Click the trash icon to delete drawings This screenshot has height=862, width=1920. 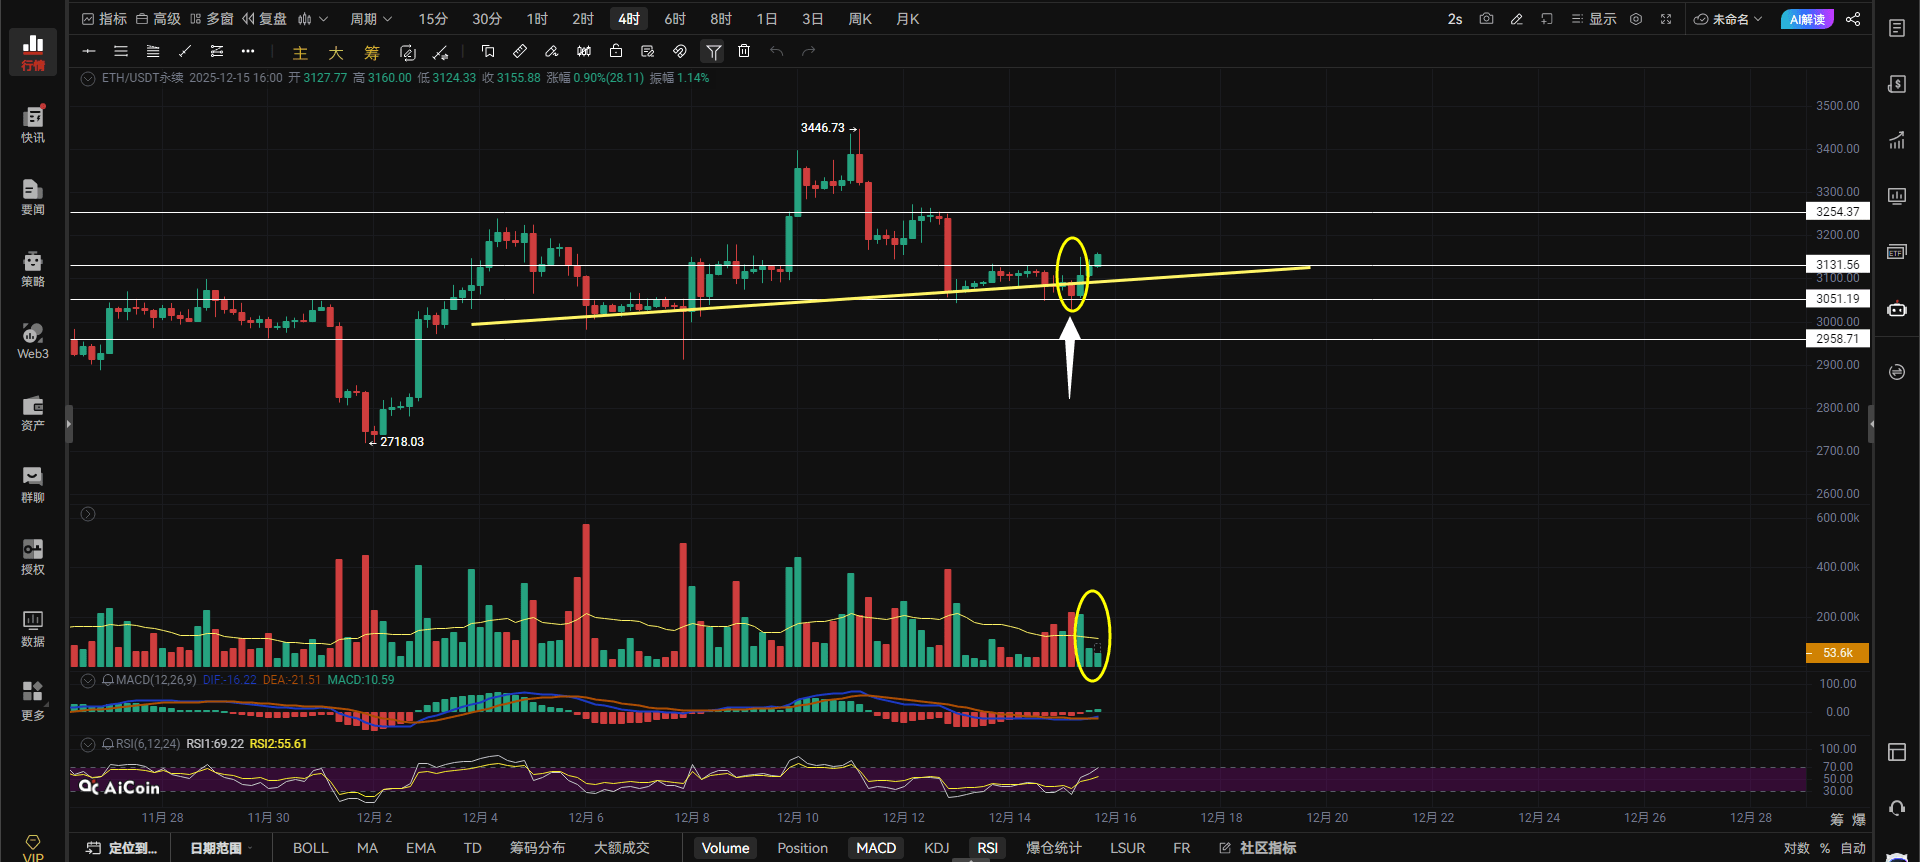(744, 51)
